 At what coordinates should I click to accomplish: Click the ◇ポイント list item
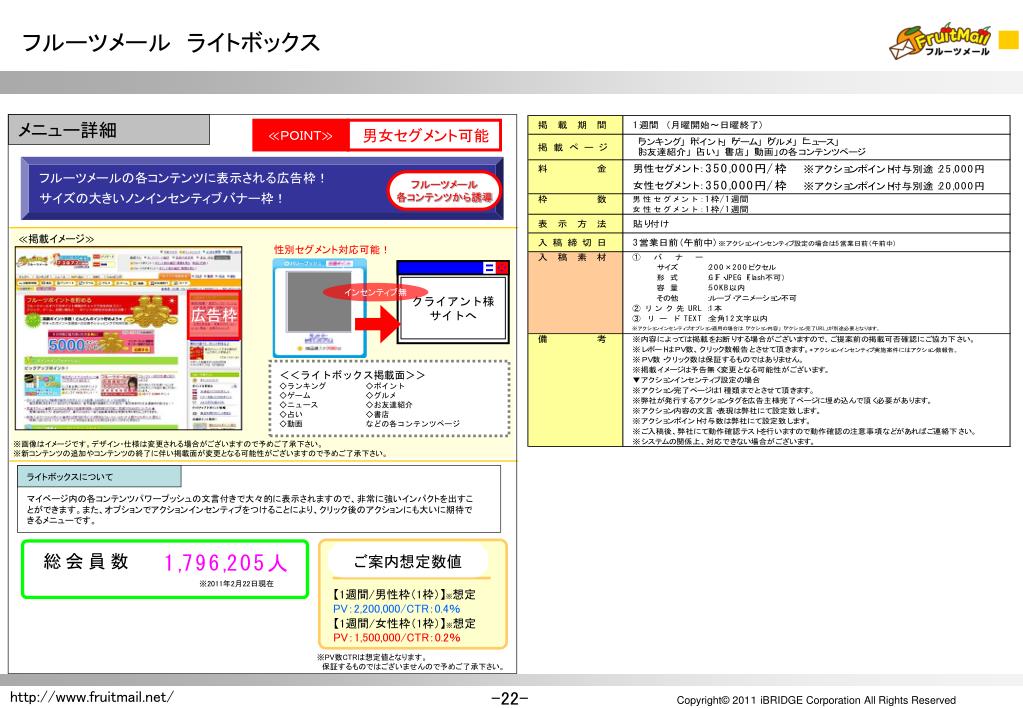[386, 386]
